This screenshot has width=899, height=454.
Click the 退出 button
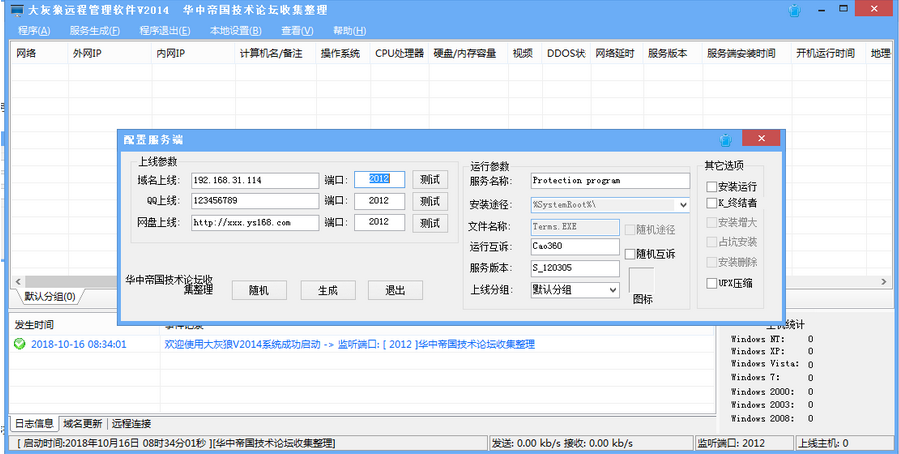coord(395,290)
